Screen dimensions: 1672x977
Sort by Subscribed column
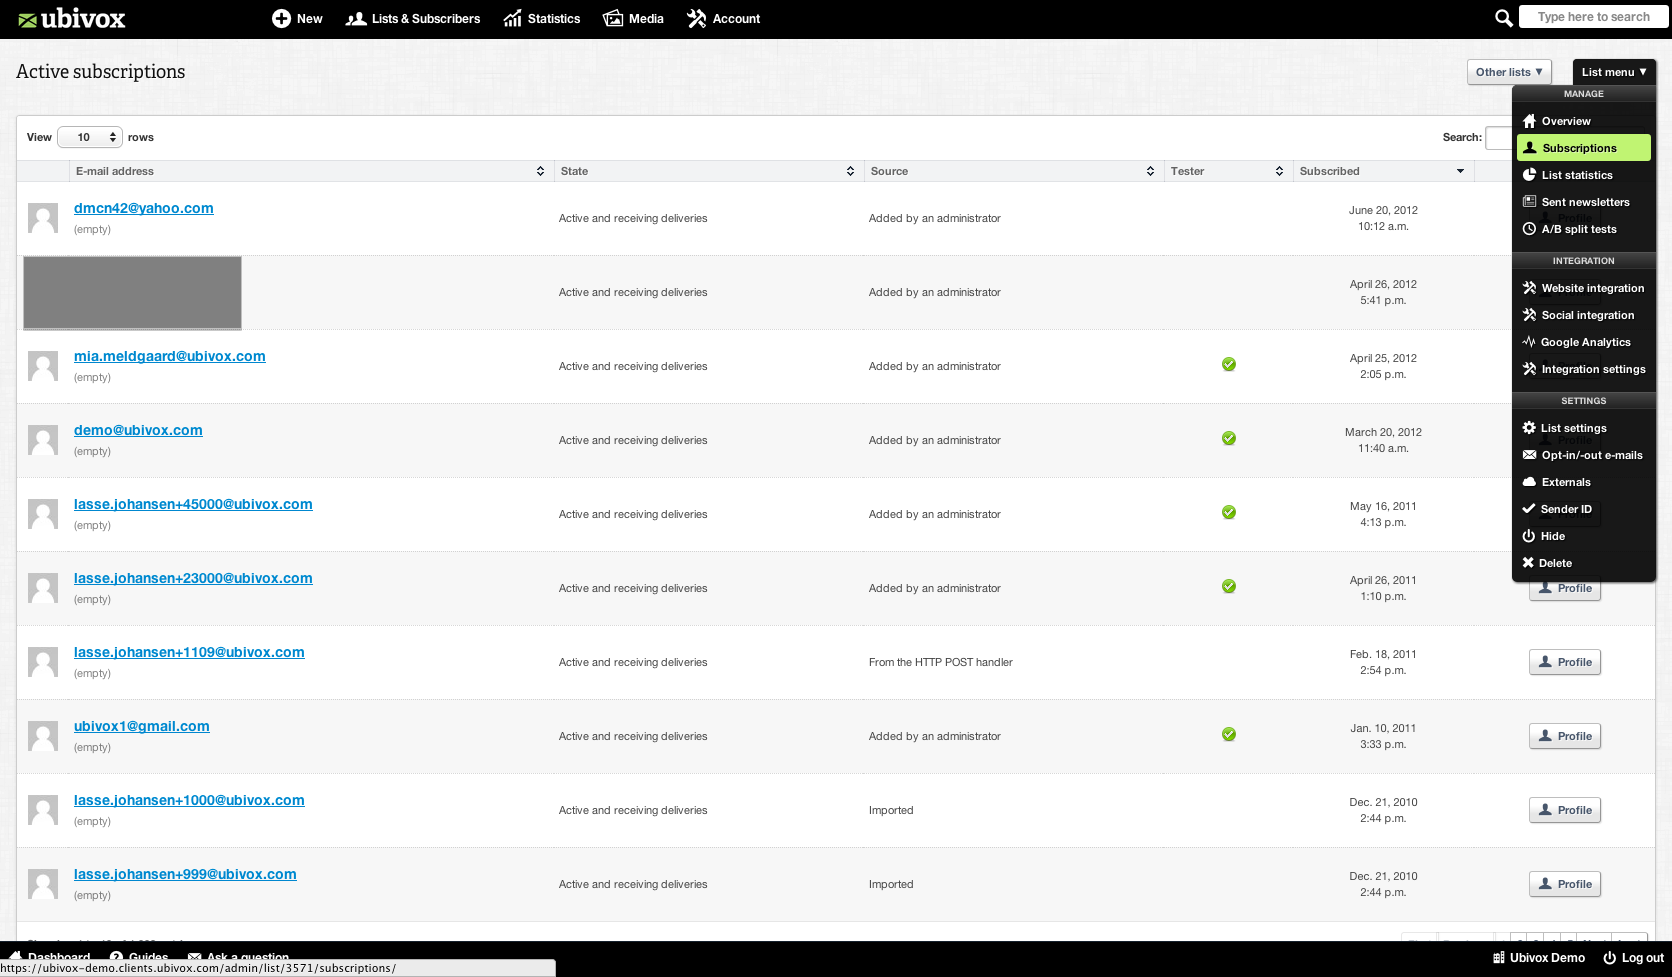[x=1383, y=171]
